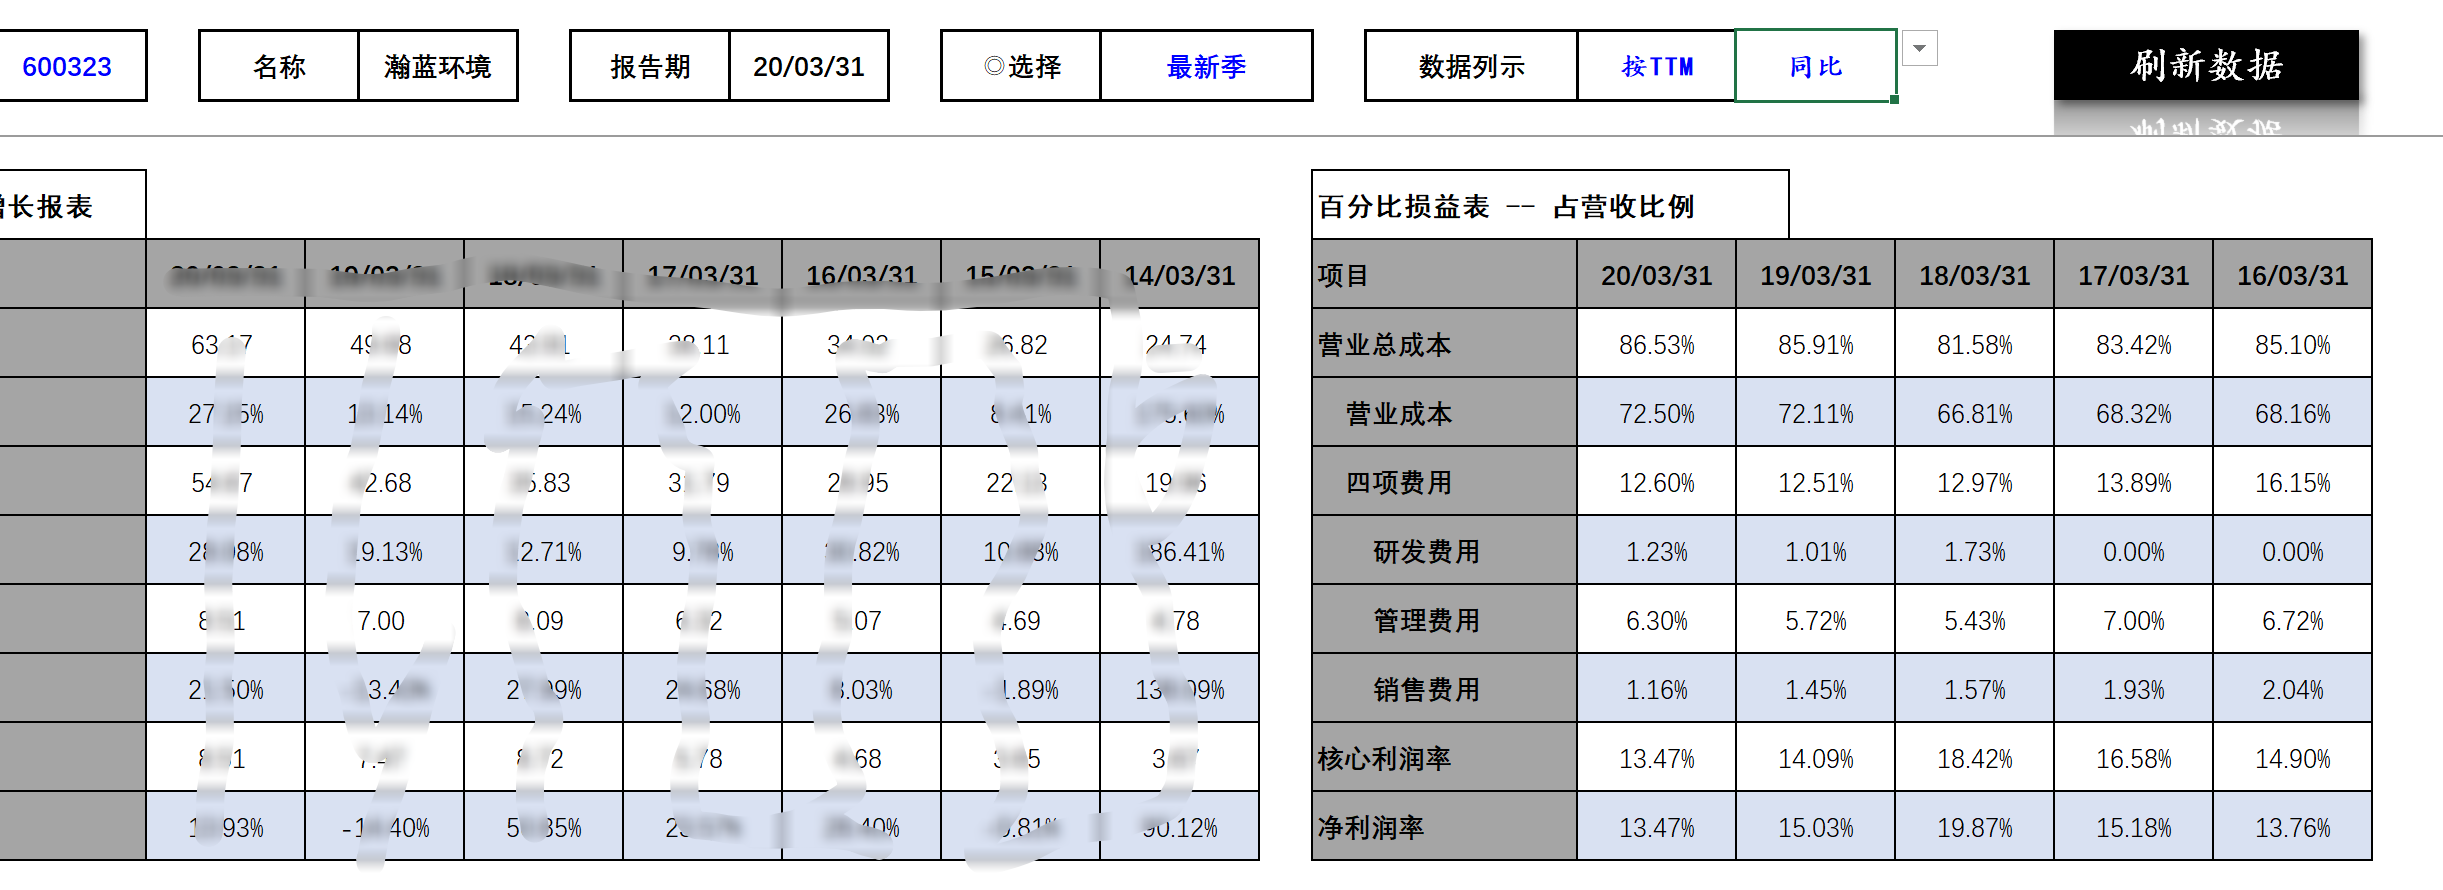Select the report date 20/03/31 input cell
Image resolution: width=2443 pixels, height=890 pixels.
coord(808,66)
